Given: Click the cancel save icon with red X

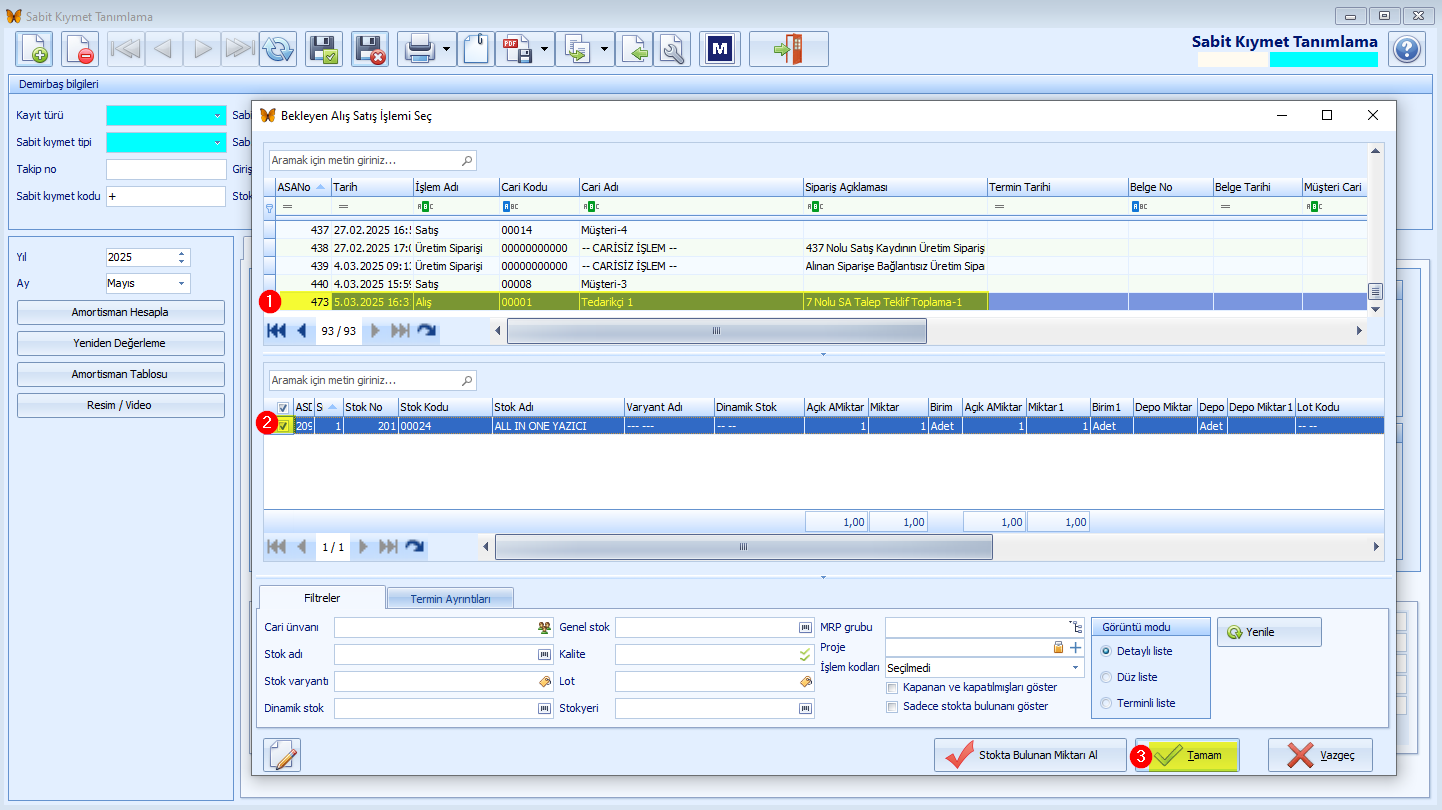Looking at the screenshot, I should (370, 48).
